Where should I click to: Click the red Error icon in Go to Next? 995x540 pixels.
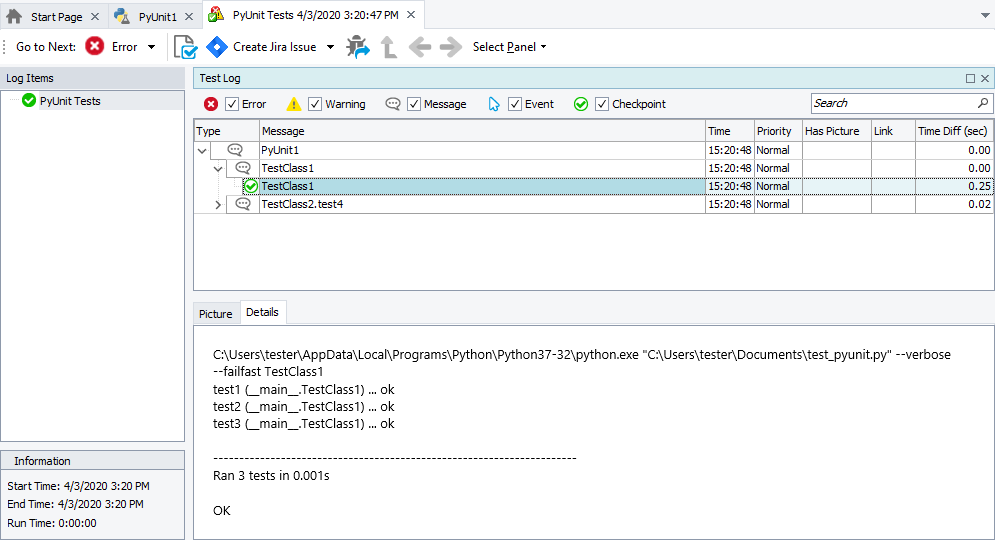(x=95, y=47)
